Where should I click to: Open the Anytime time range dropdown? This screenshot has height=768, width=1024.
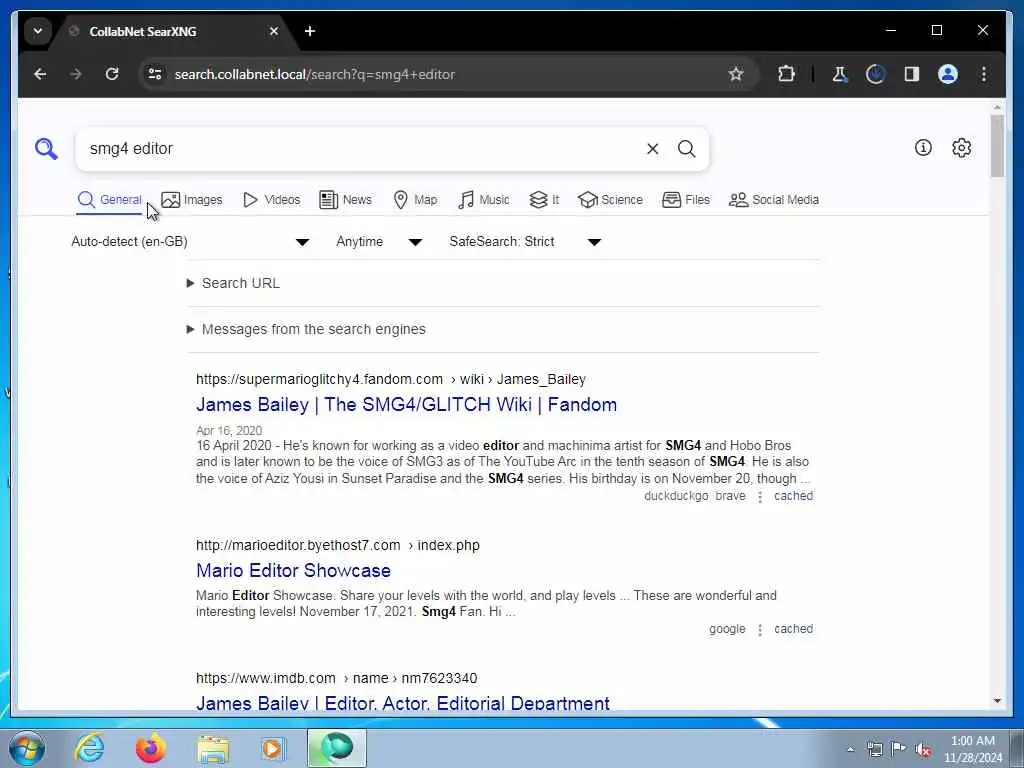tap(379, 242)
